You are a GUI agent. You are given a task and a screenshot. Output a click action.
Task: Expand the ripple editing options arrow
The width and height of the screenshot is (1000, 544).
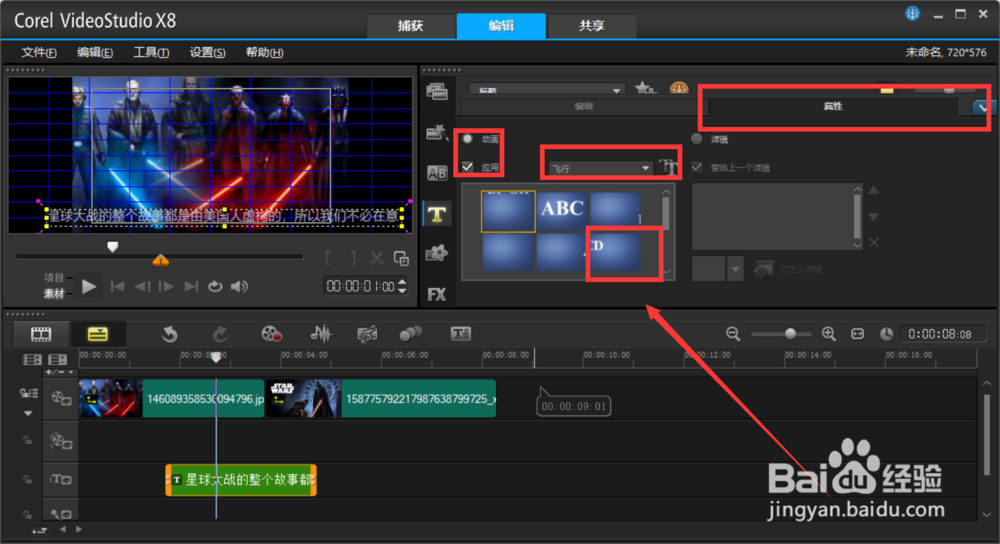[x=28, y=413]
